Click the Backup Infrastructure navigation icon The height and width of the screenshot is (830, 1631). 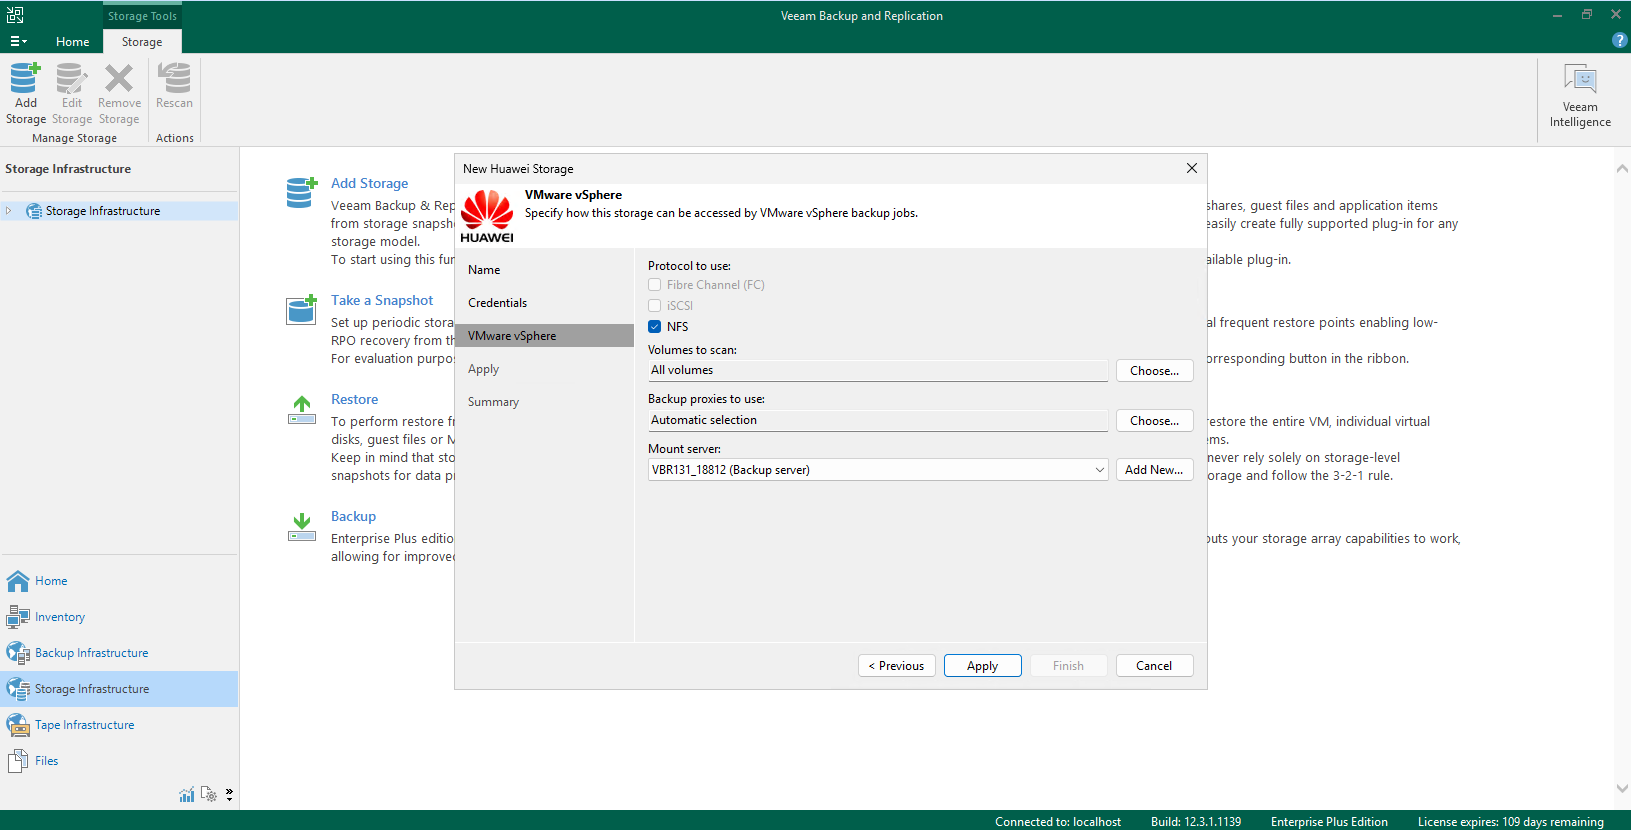pos(18,653)
